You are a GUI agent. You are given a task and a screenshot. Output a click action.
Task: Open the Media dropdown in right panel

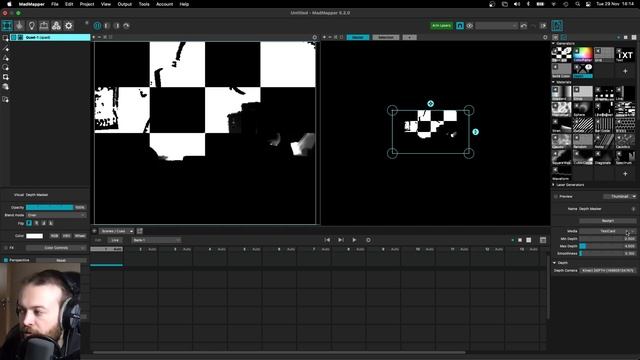pos(608,231)
